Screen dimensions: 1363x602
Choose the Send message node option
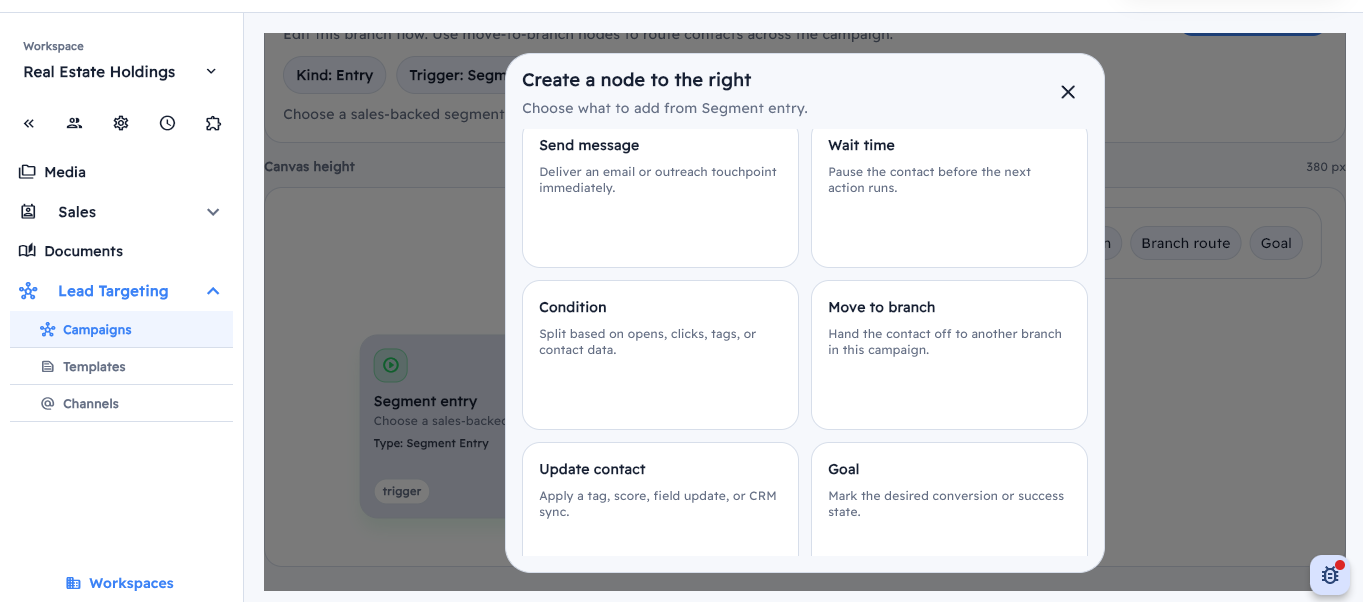point(660,196)
